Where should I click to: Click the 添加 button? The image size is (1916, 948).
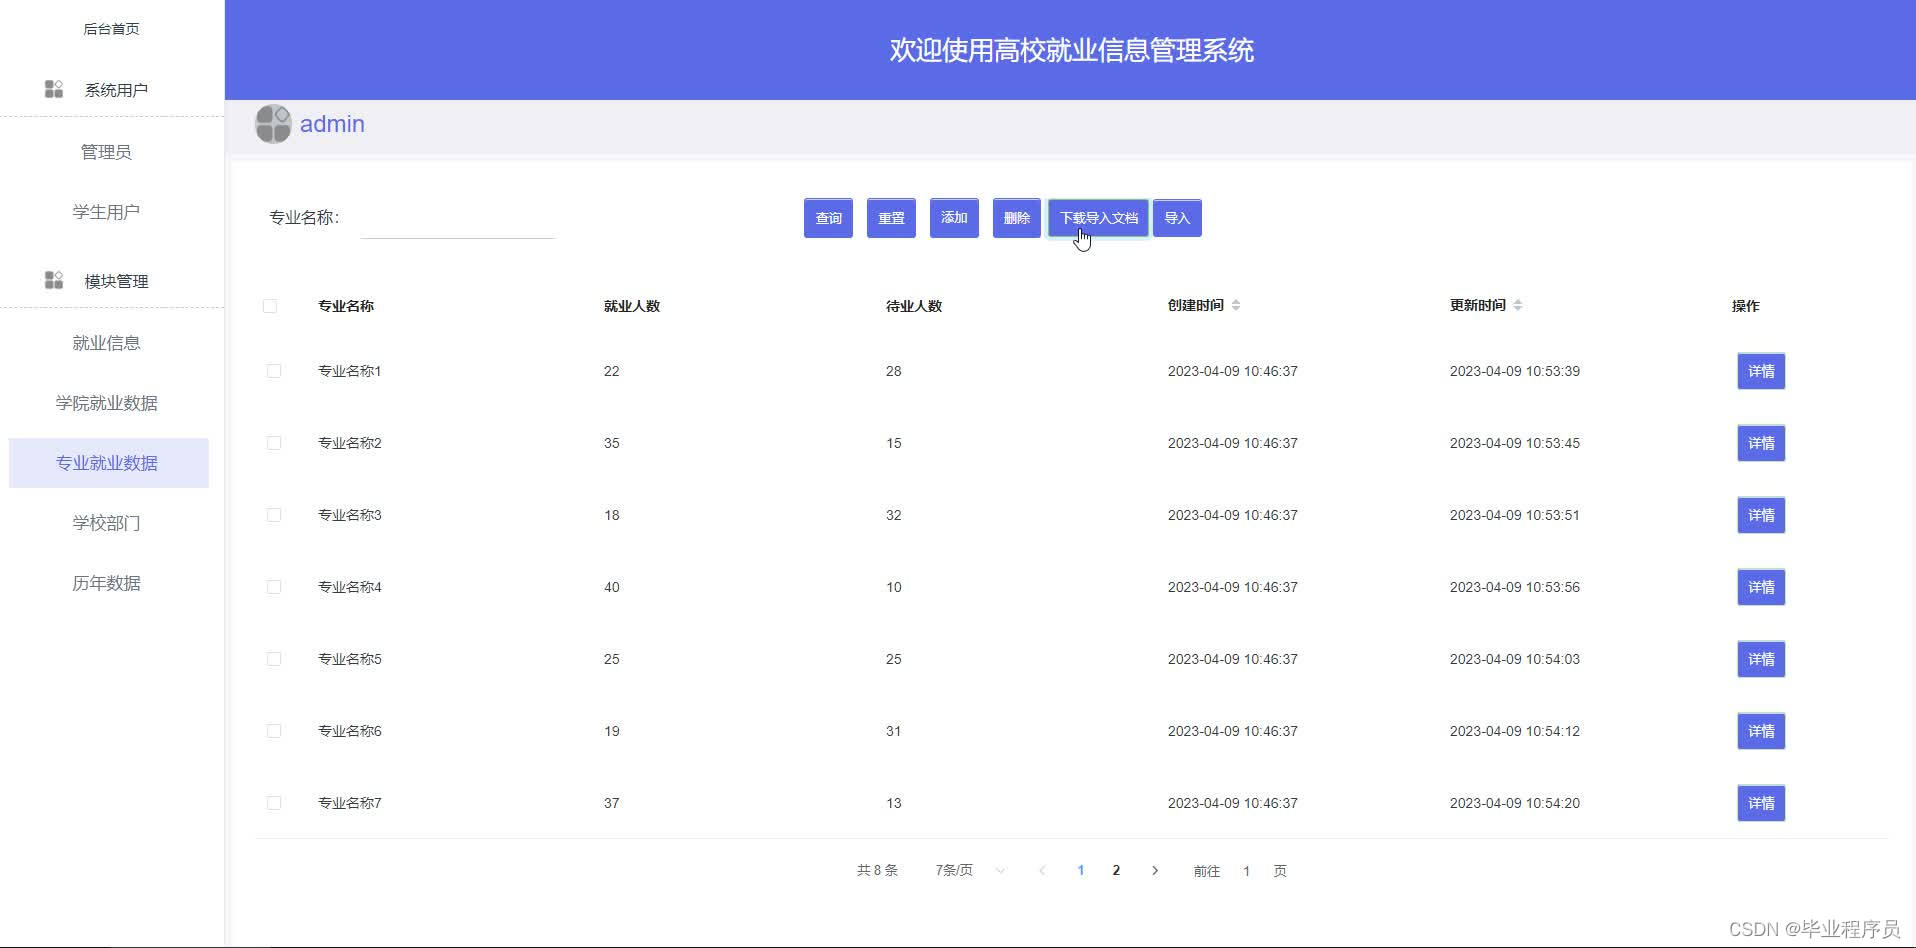tap(954, 218)
